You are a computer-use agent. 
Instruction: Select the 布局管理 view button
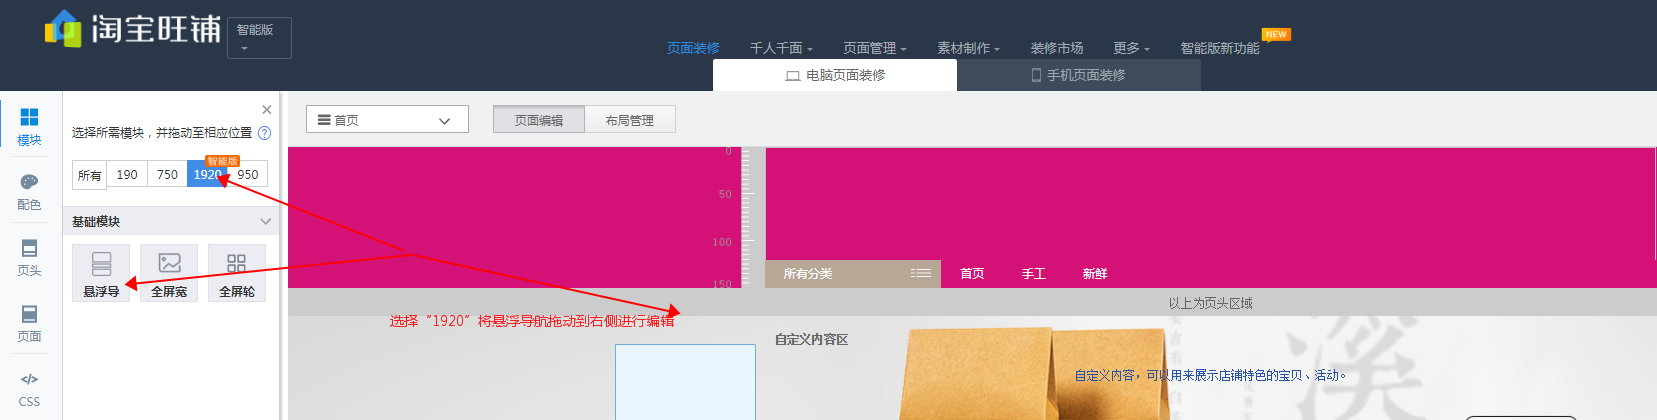coord(630,120)
